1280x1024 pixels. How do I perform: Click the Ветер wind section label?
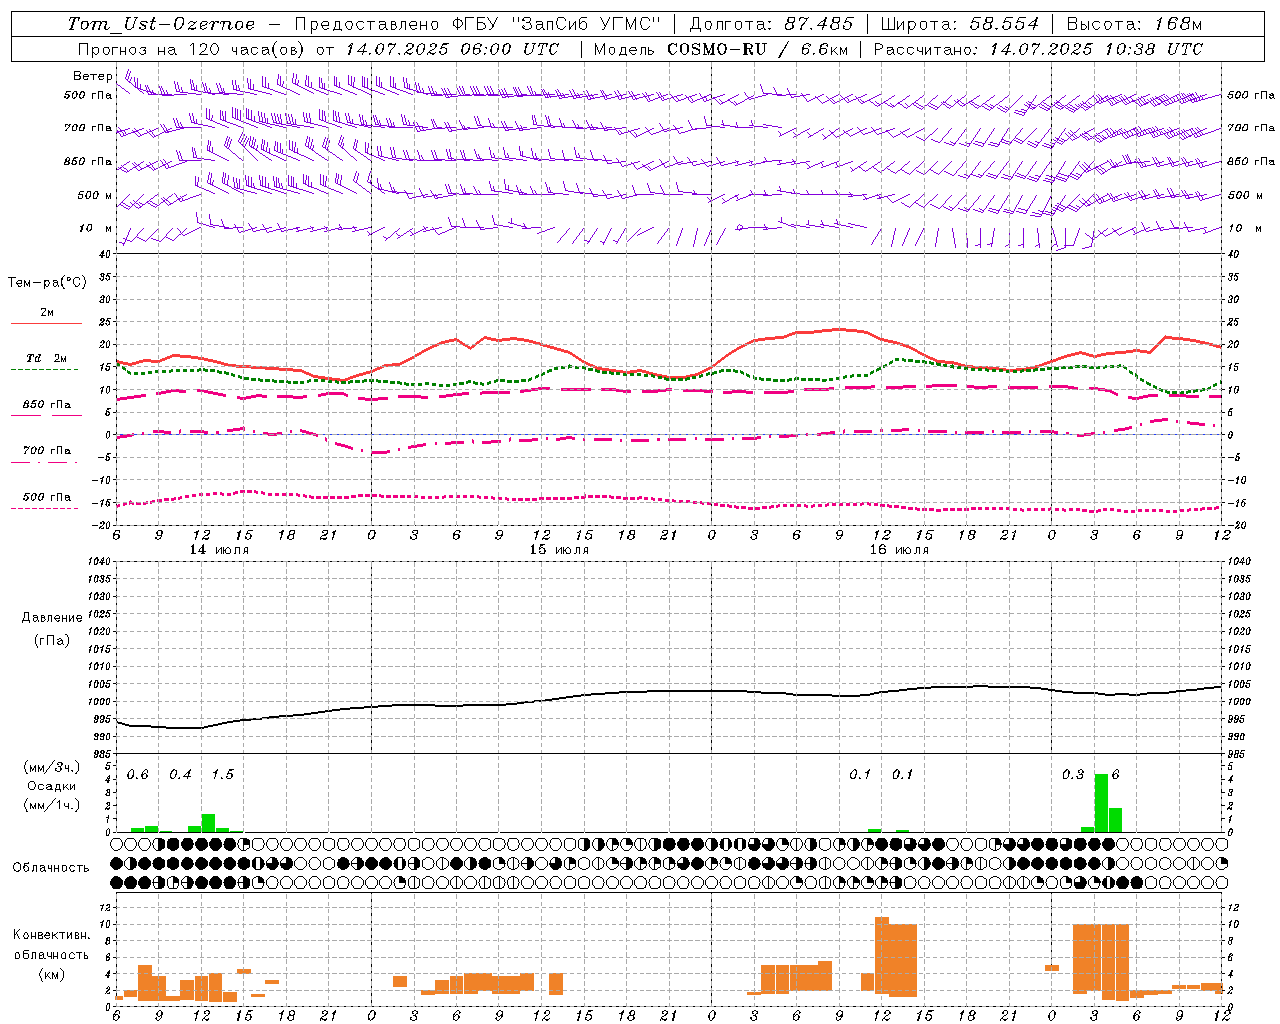click(92, 76)
